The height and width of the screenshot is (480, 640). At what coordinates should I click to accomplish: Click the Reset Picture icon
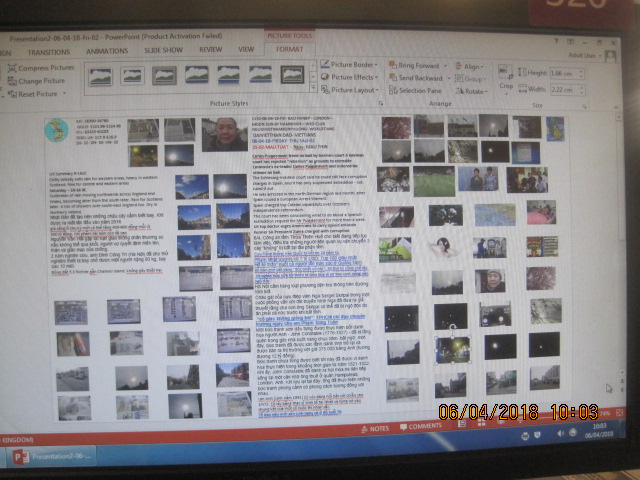pyautogui.click(x=12, y=94)
